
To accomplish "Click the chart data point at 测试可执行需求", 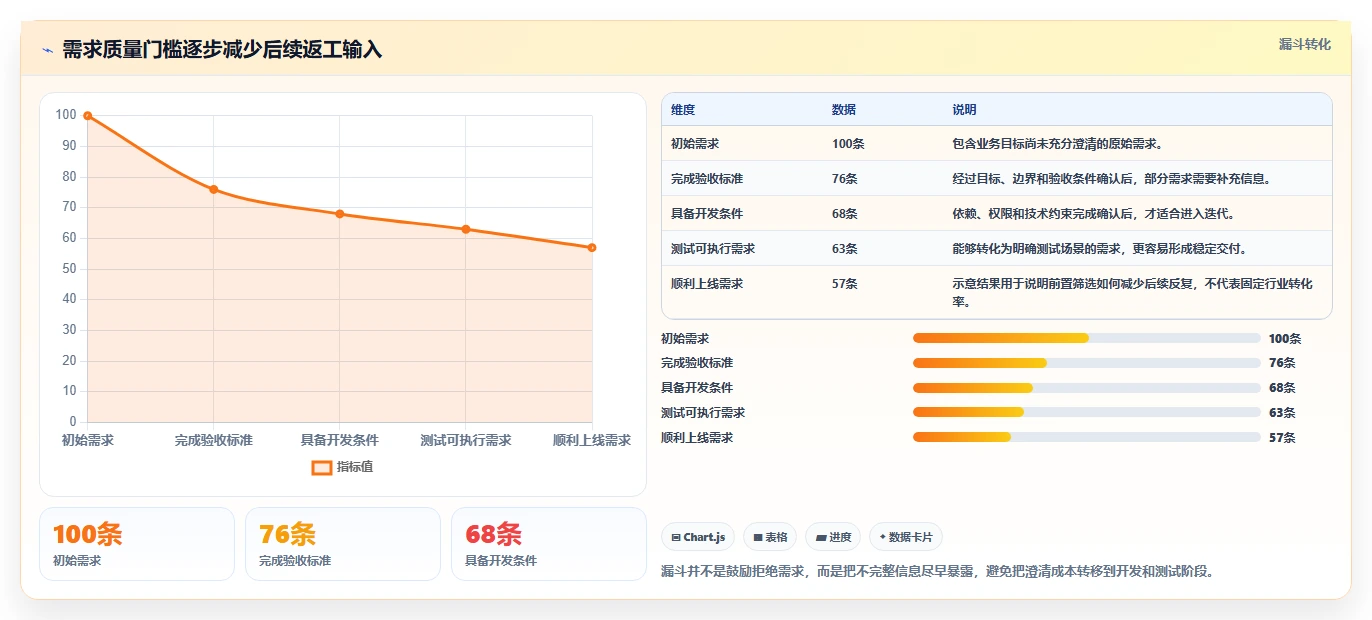I will tap(466, 229).
